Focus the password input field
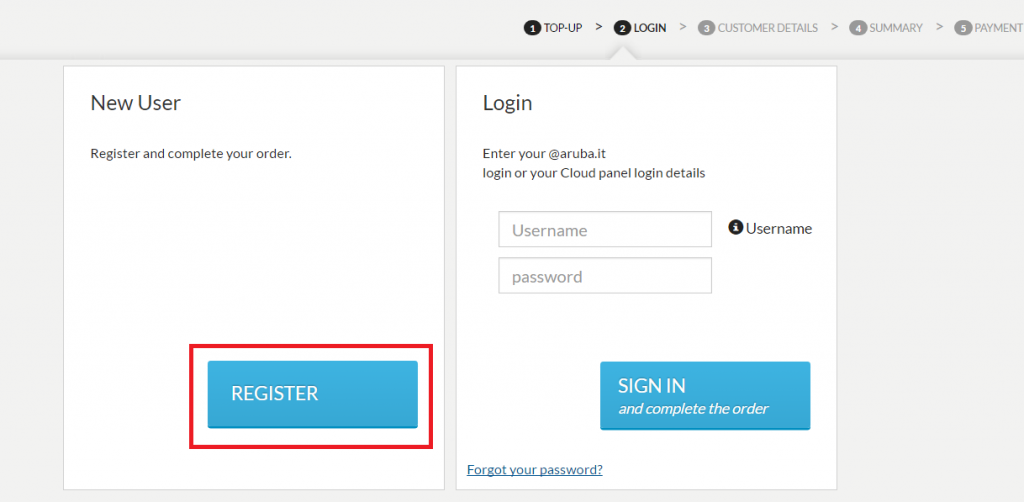The image size is (1024, 502). point(605,275)
